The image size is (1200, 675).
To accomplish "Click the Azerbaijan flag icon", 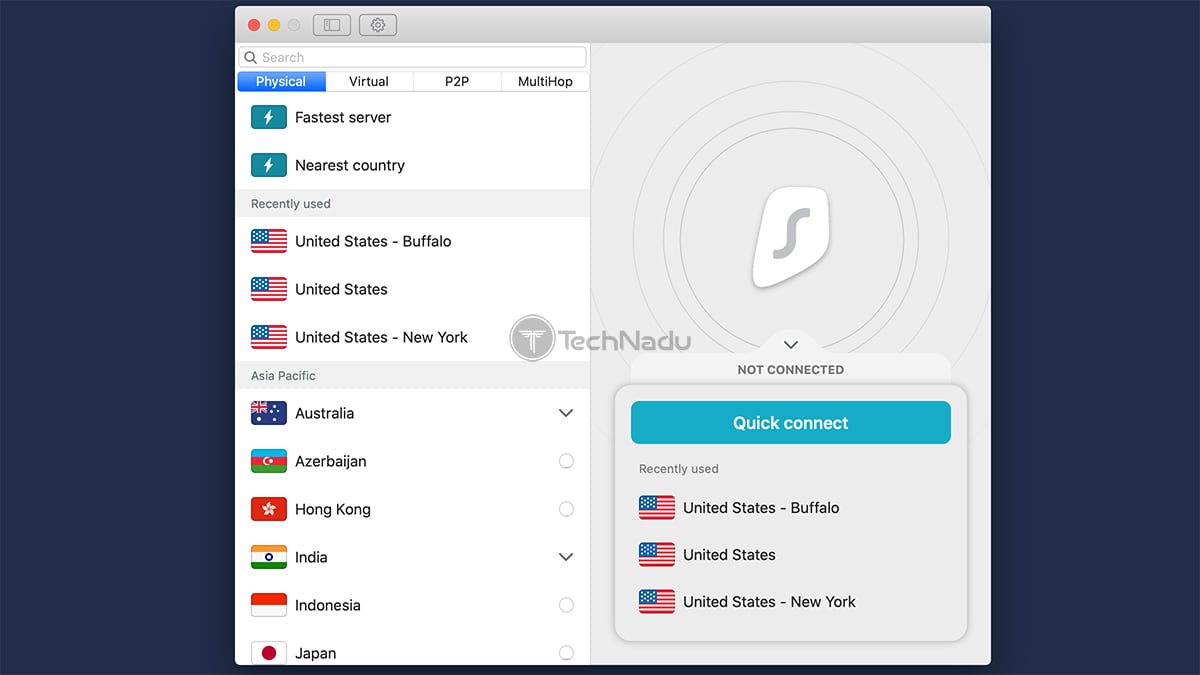I will point(269,461).
